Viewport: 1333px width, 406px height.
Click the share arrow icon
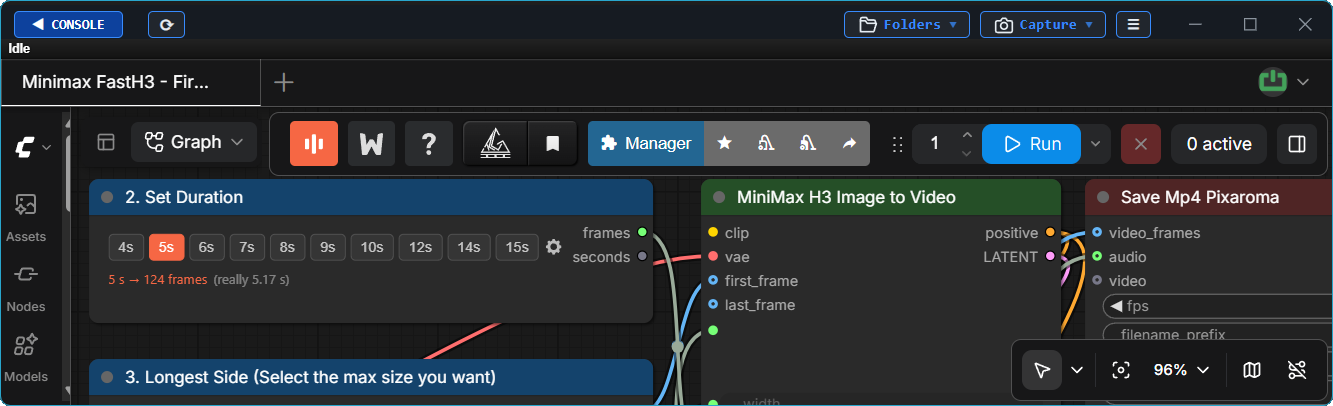[849, 144]
